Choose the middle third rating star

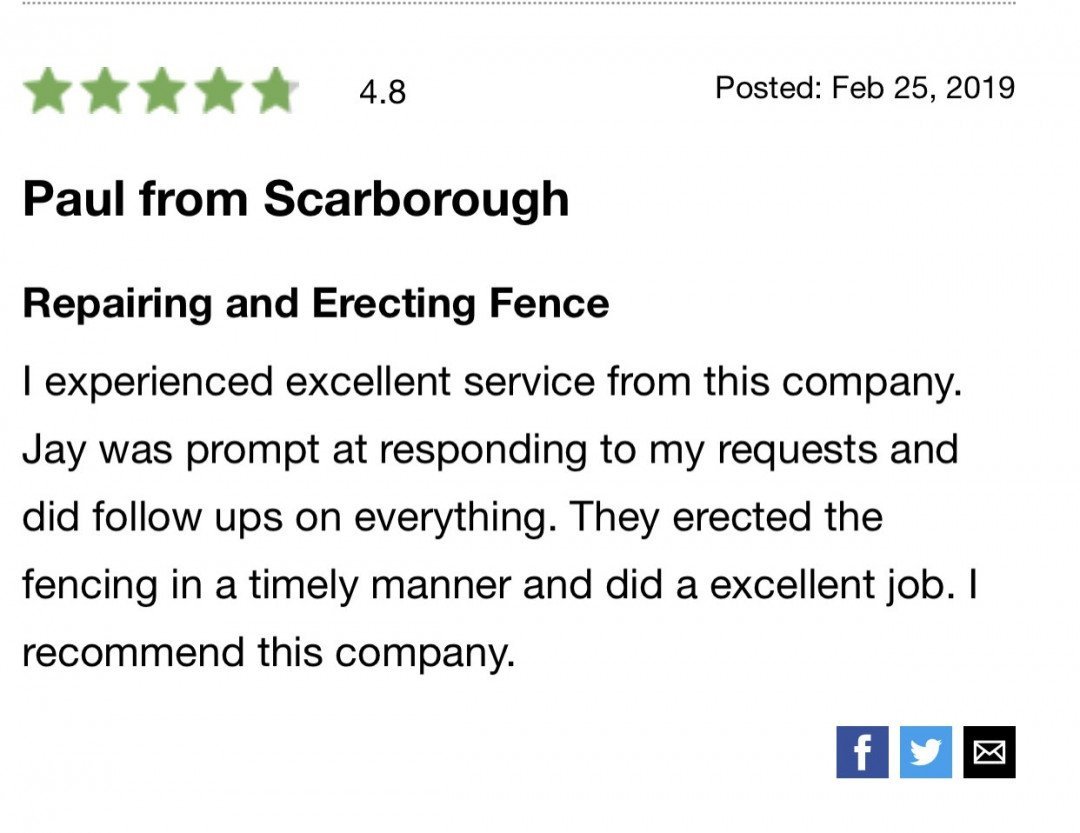[x=162, y=90]
